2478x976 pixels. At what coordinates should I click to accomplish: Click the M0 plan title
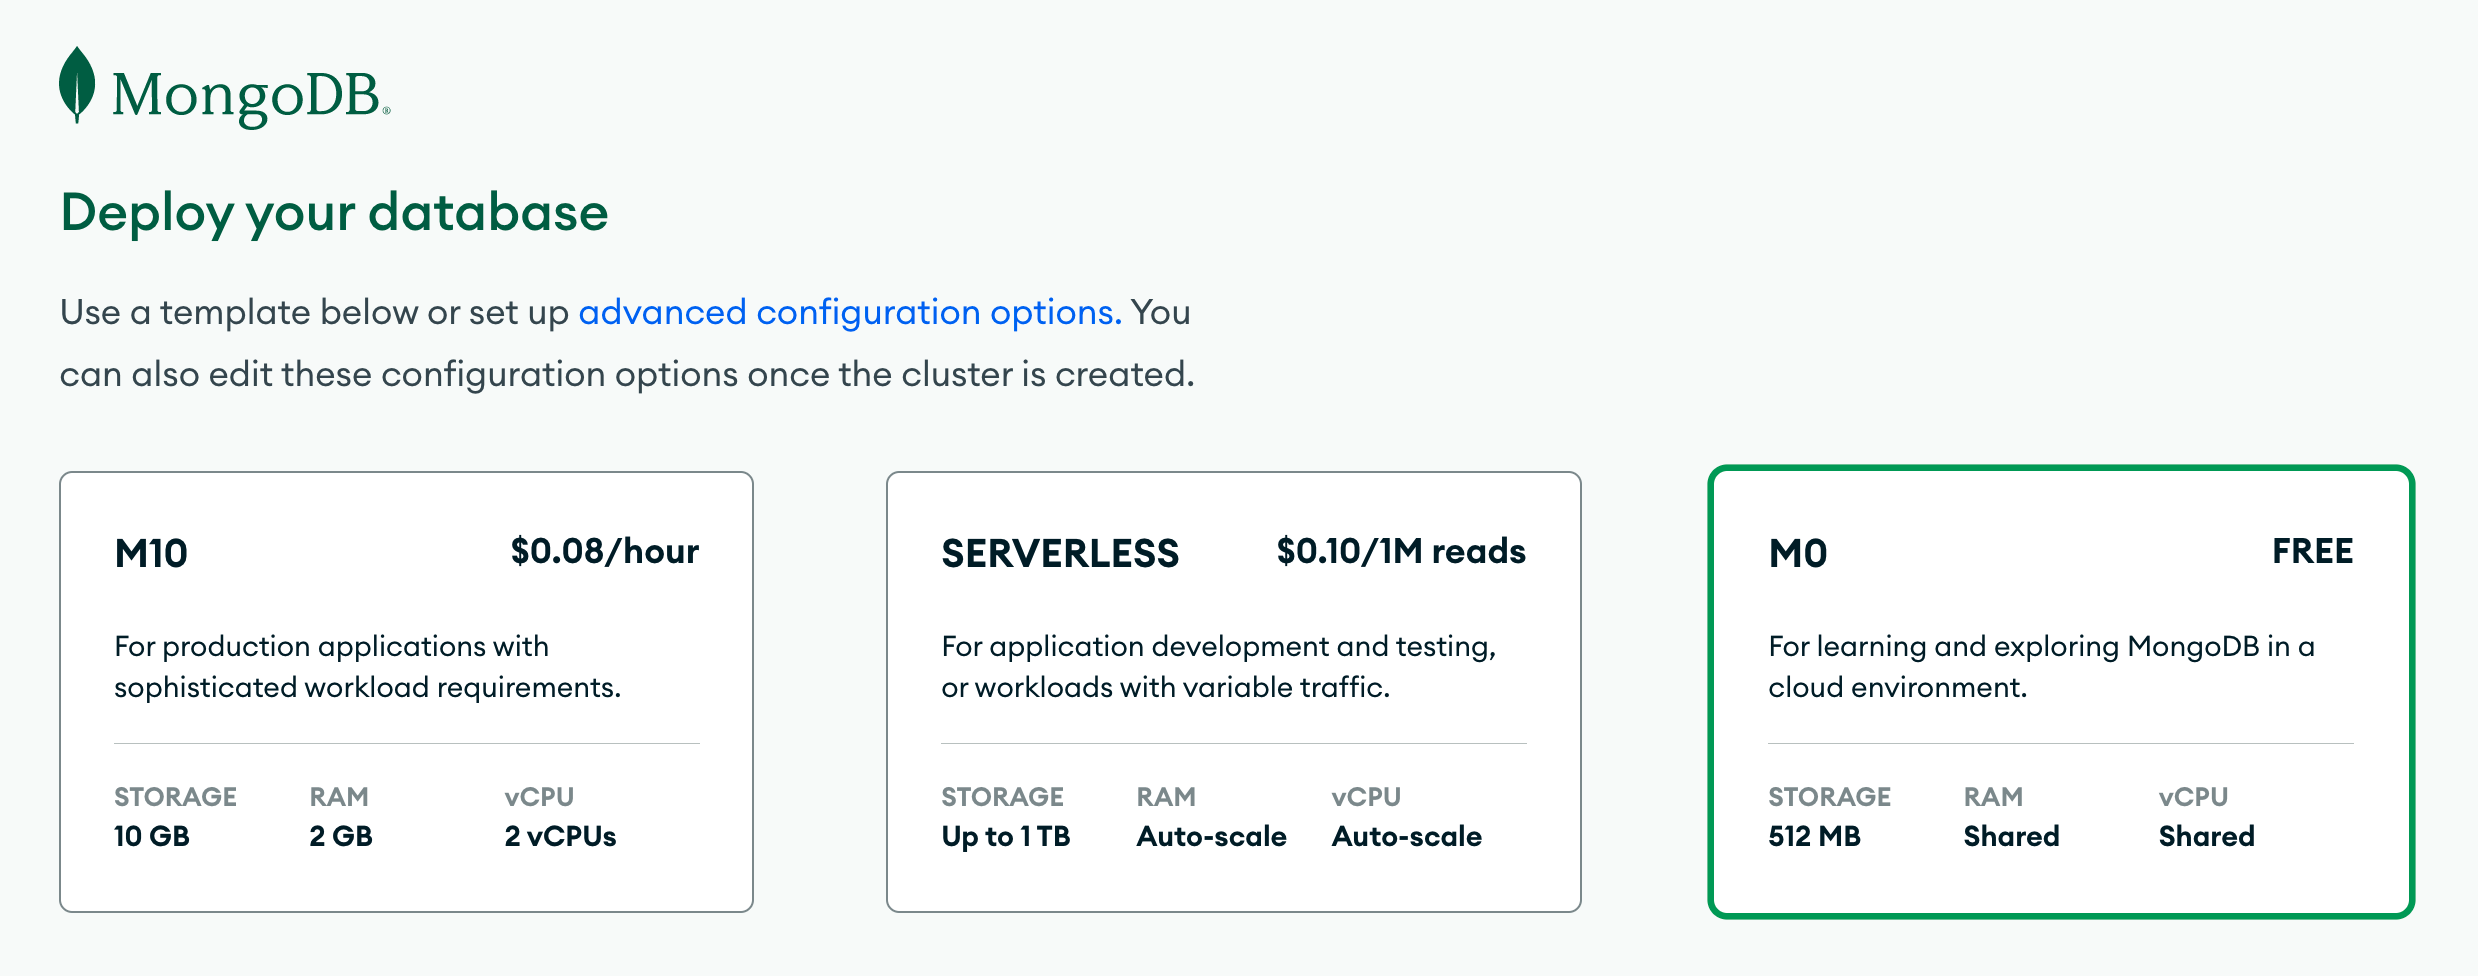pos(1797,553)
